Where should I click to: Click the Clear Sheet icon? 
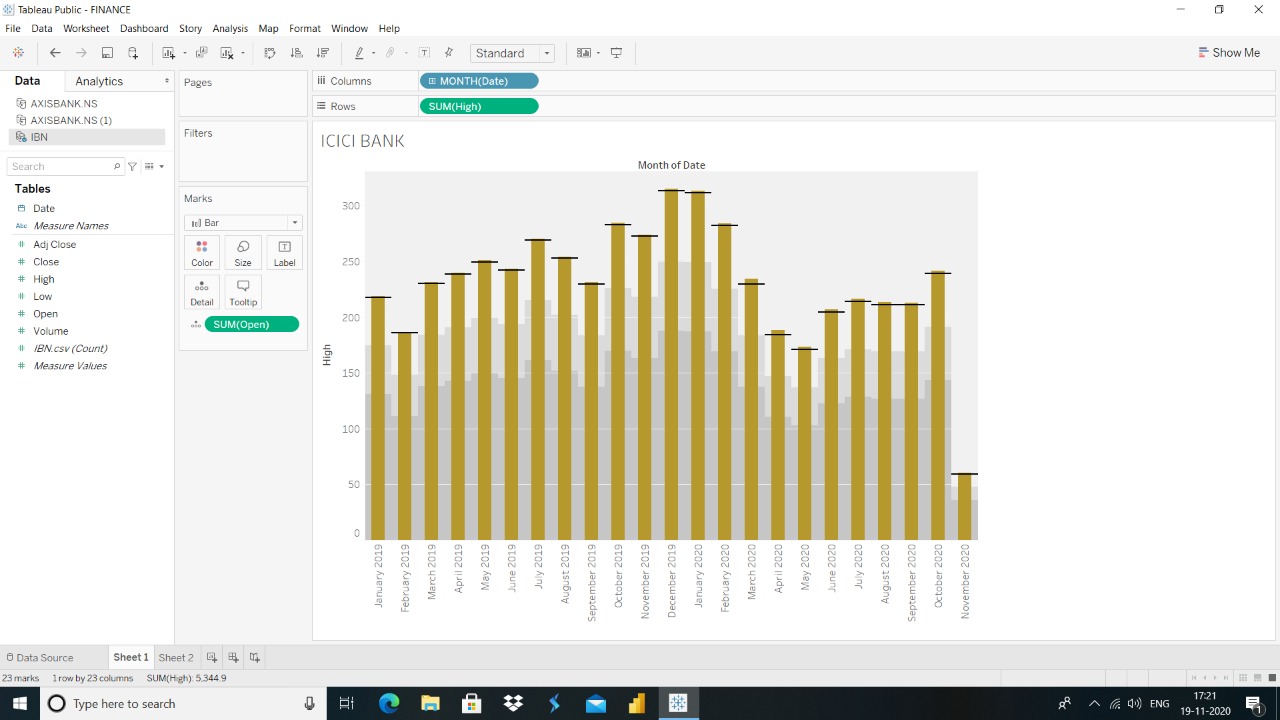pos(227,53)
